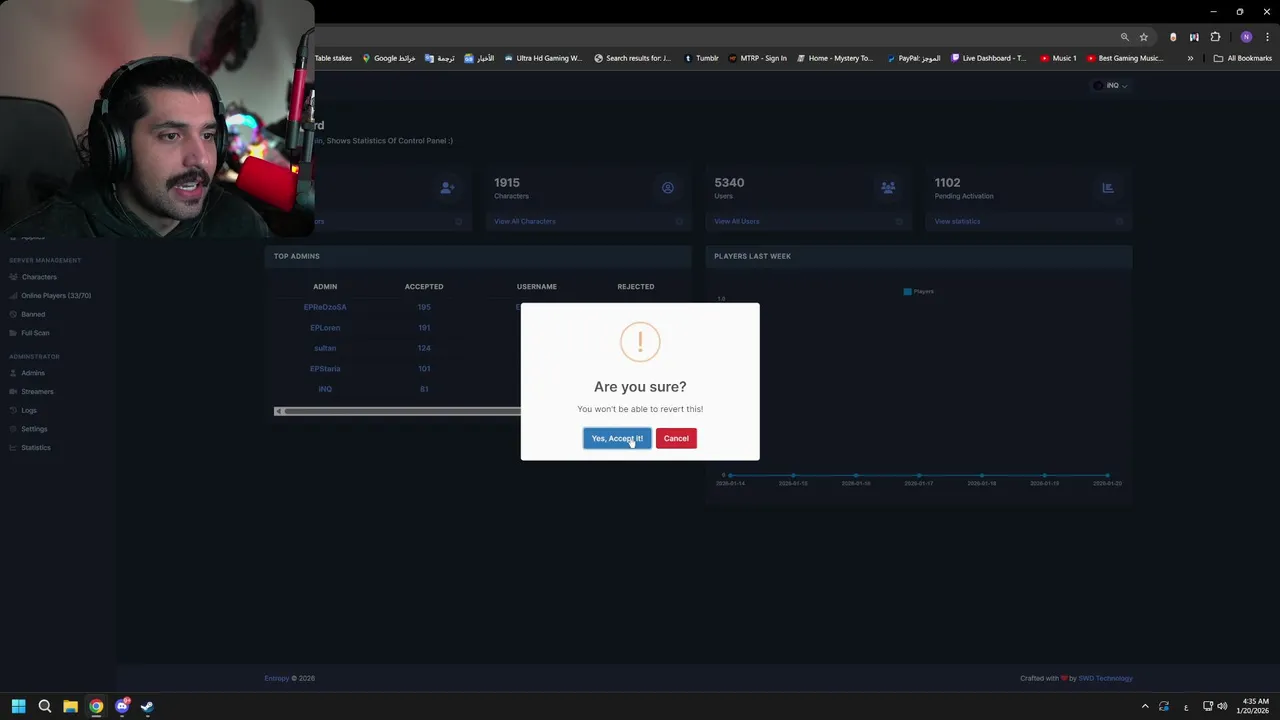Open File Explorer from taskbar
Image resolution: width=1280 pixels, height=720 pixels.
pyautogui.click(x=70, y=707)
